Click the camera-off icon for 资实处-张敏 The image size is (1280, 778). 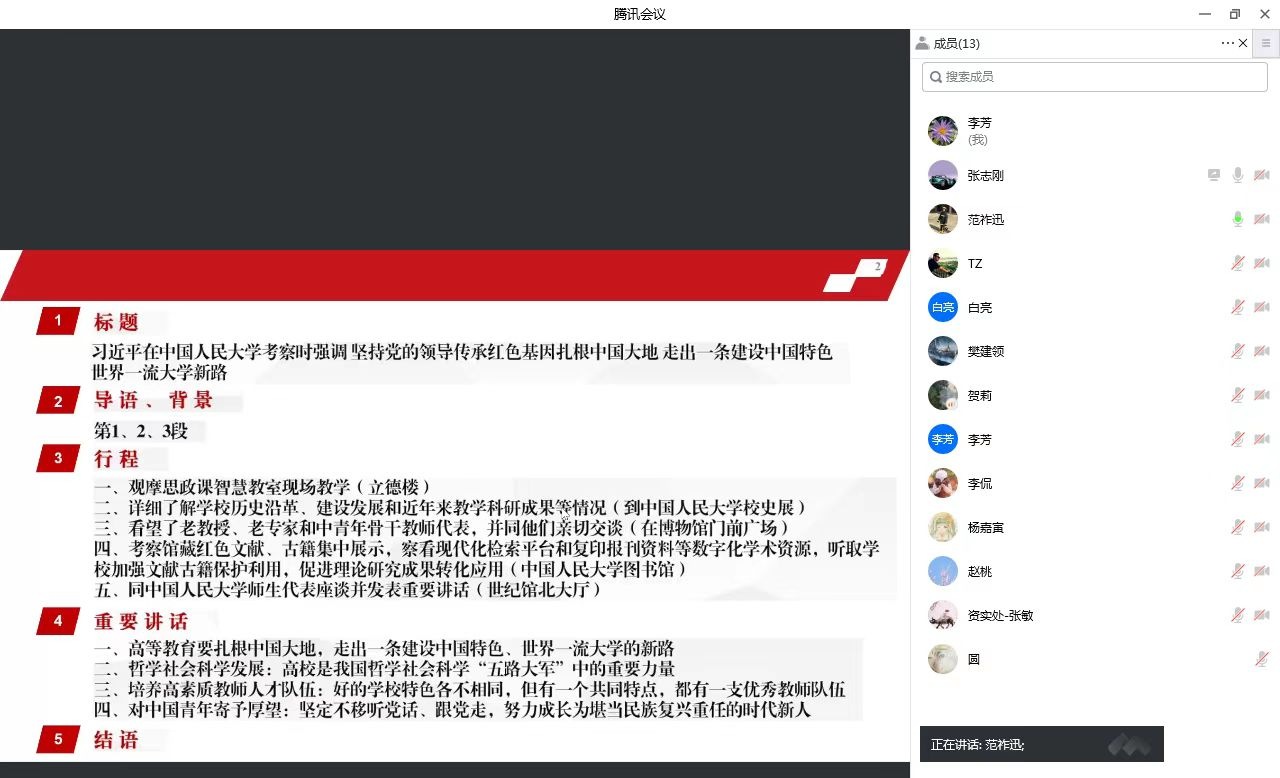(1262, 616)
